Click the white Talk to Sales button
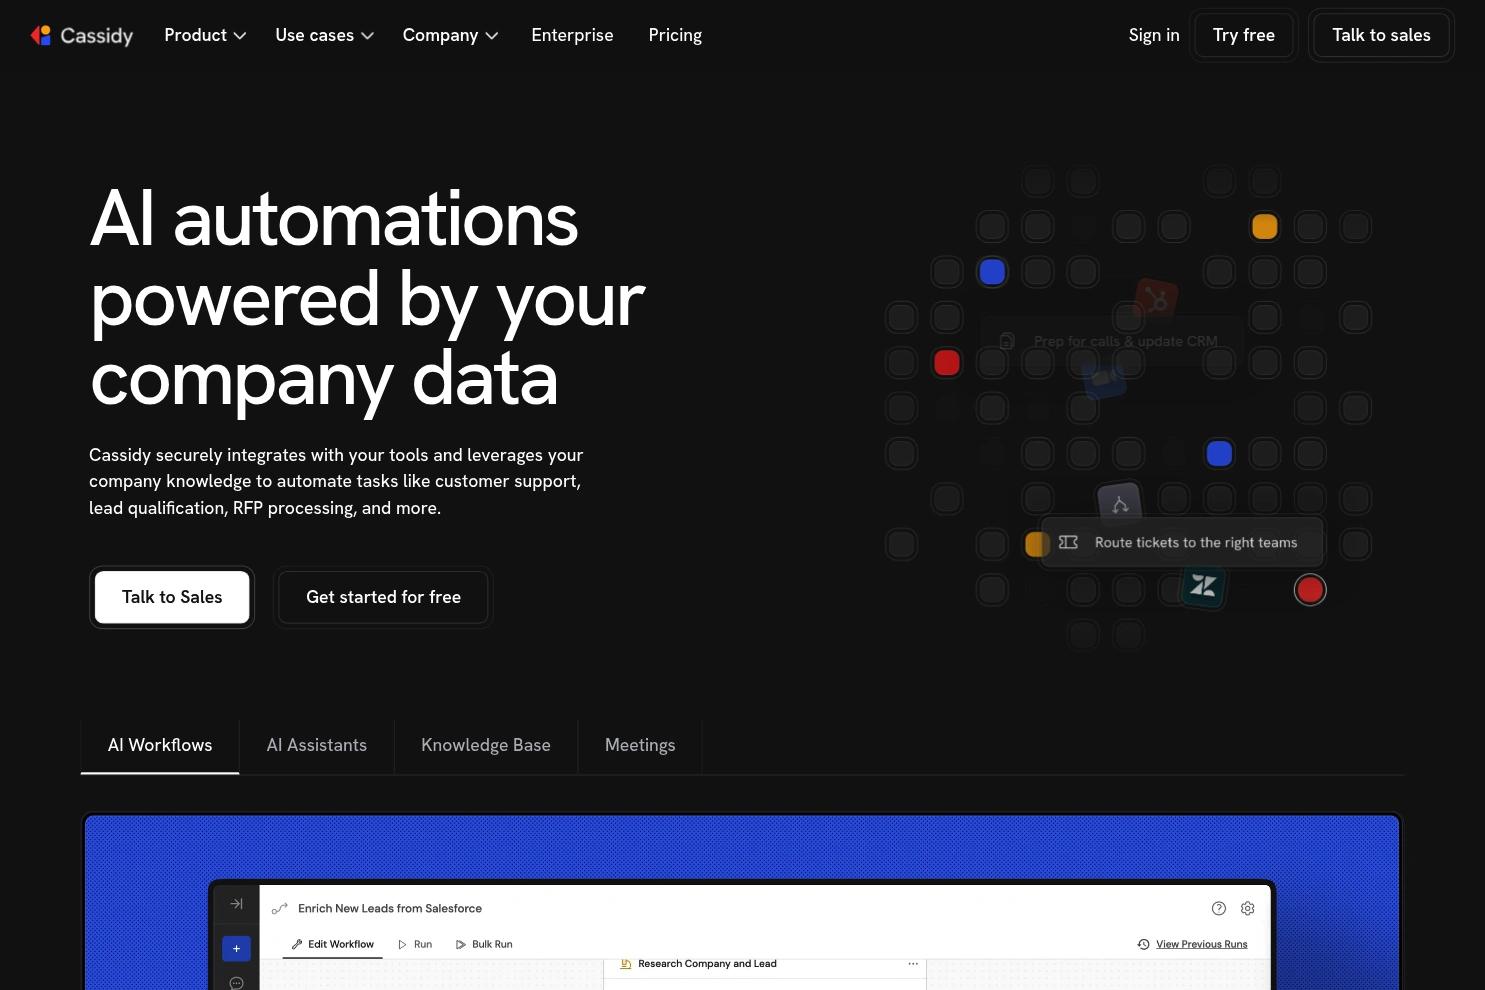This screenshot has height=990, width=1485. 172,597
